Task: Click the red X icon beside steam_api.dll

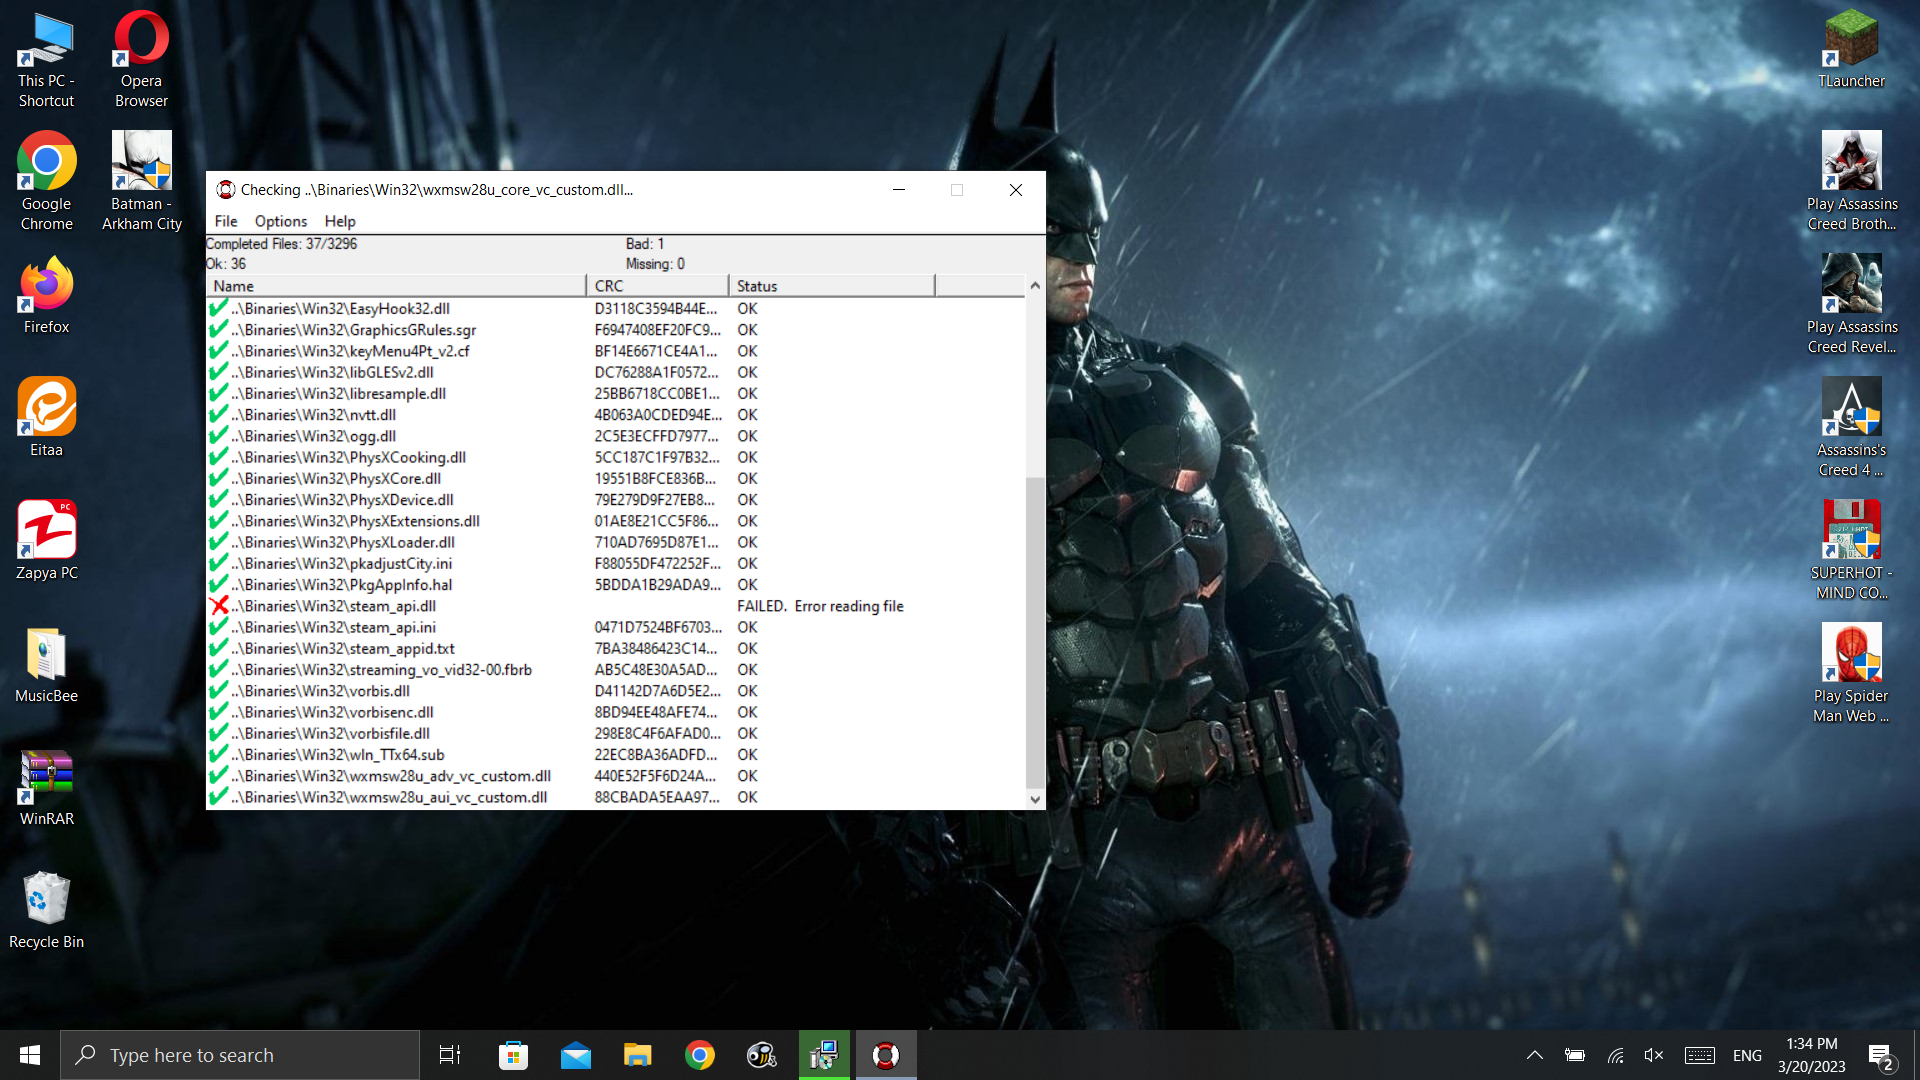Action: click(x=219, y=605)
